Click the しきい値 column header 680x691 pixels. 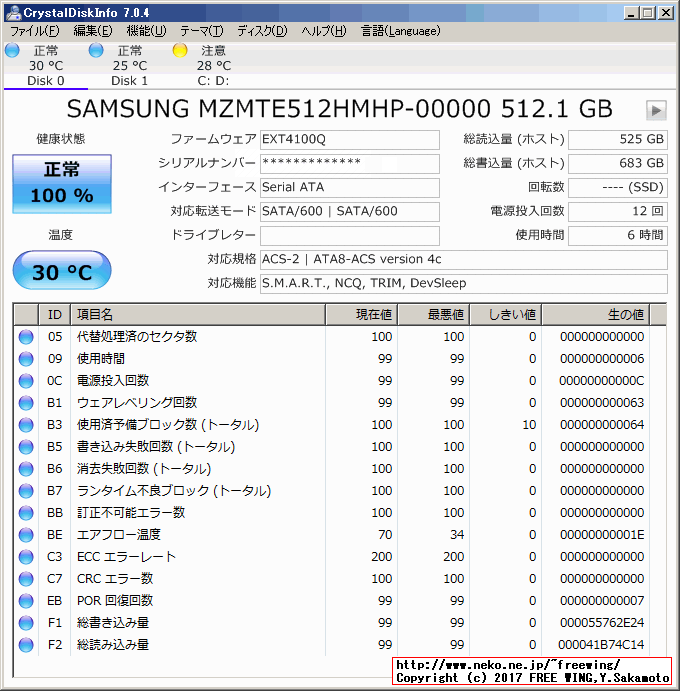coord(506,315)
